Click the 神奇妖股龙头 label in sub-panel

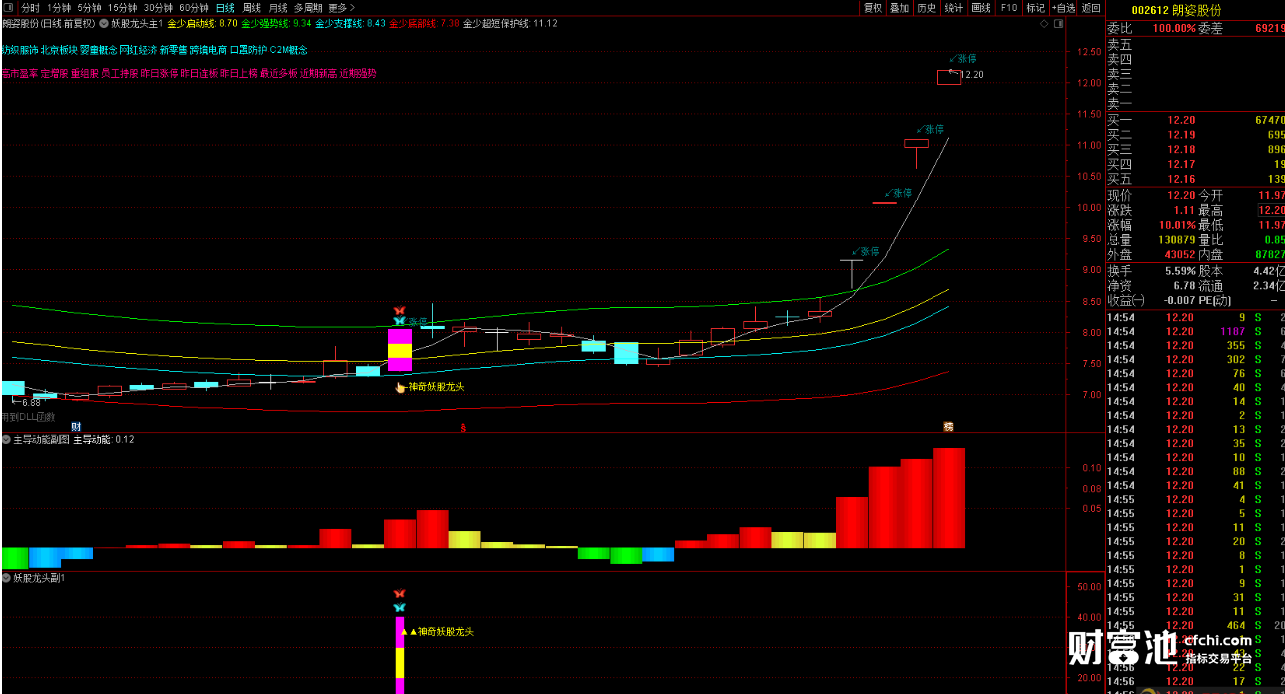coord(445,632)
